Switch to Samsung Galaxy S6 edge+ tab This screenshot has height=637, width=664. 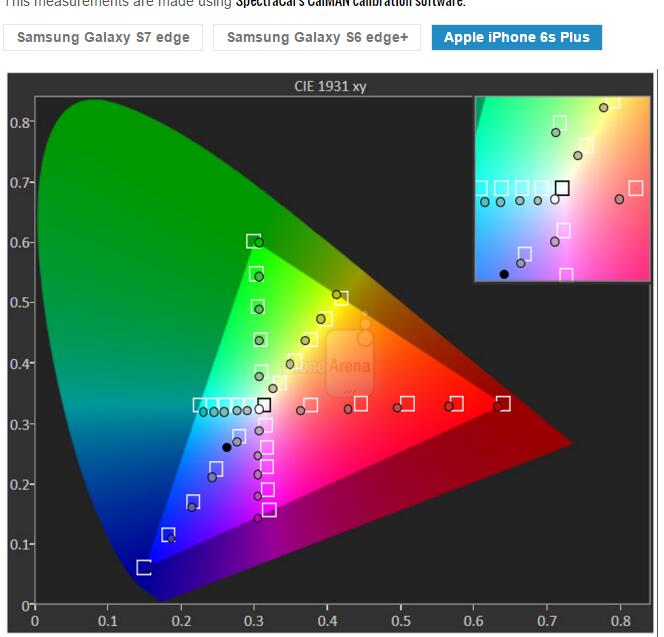pos(317,37)
